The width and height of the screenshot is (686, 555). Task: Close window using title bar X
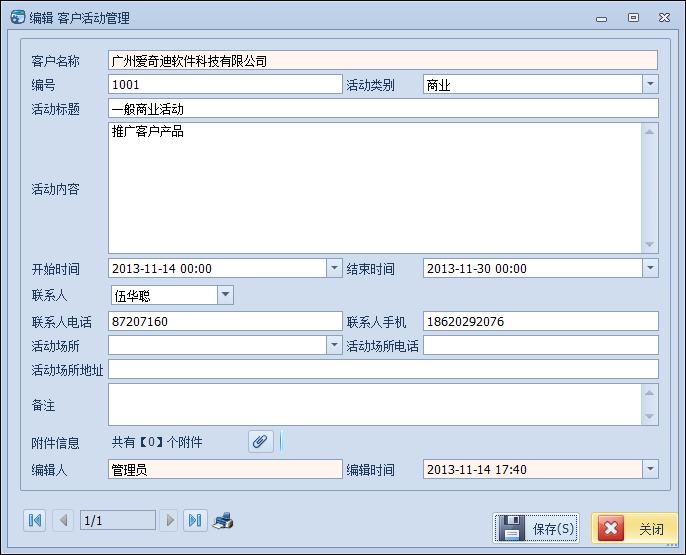(664, 17)
